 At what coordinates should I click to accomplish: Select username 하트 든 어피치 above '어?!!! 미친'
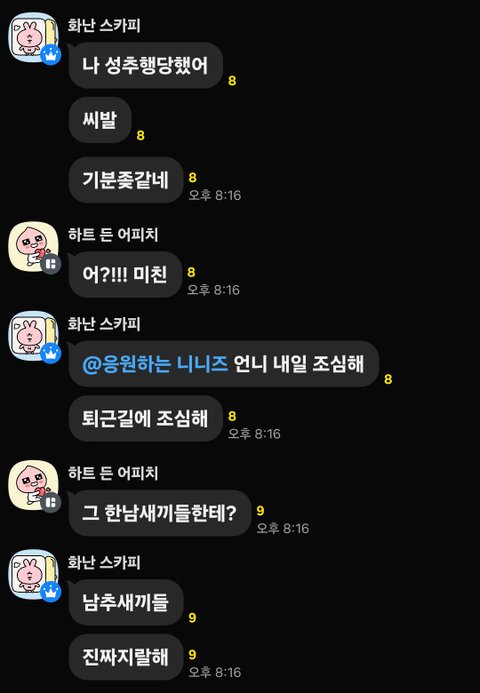113,234
